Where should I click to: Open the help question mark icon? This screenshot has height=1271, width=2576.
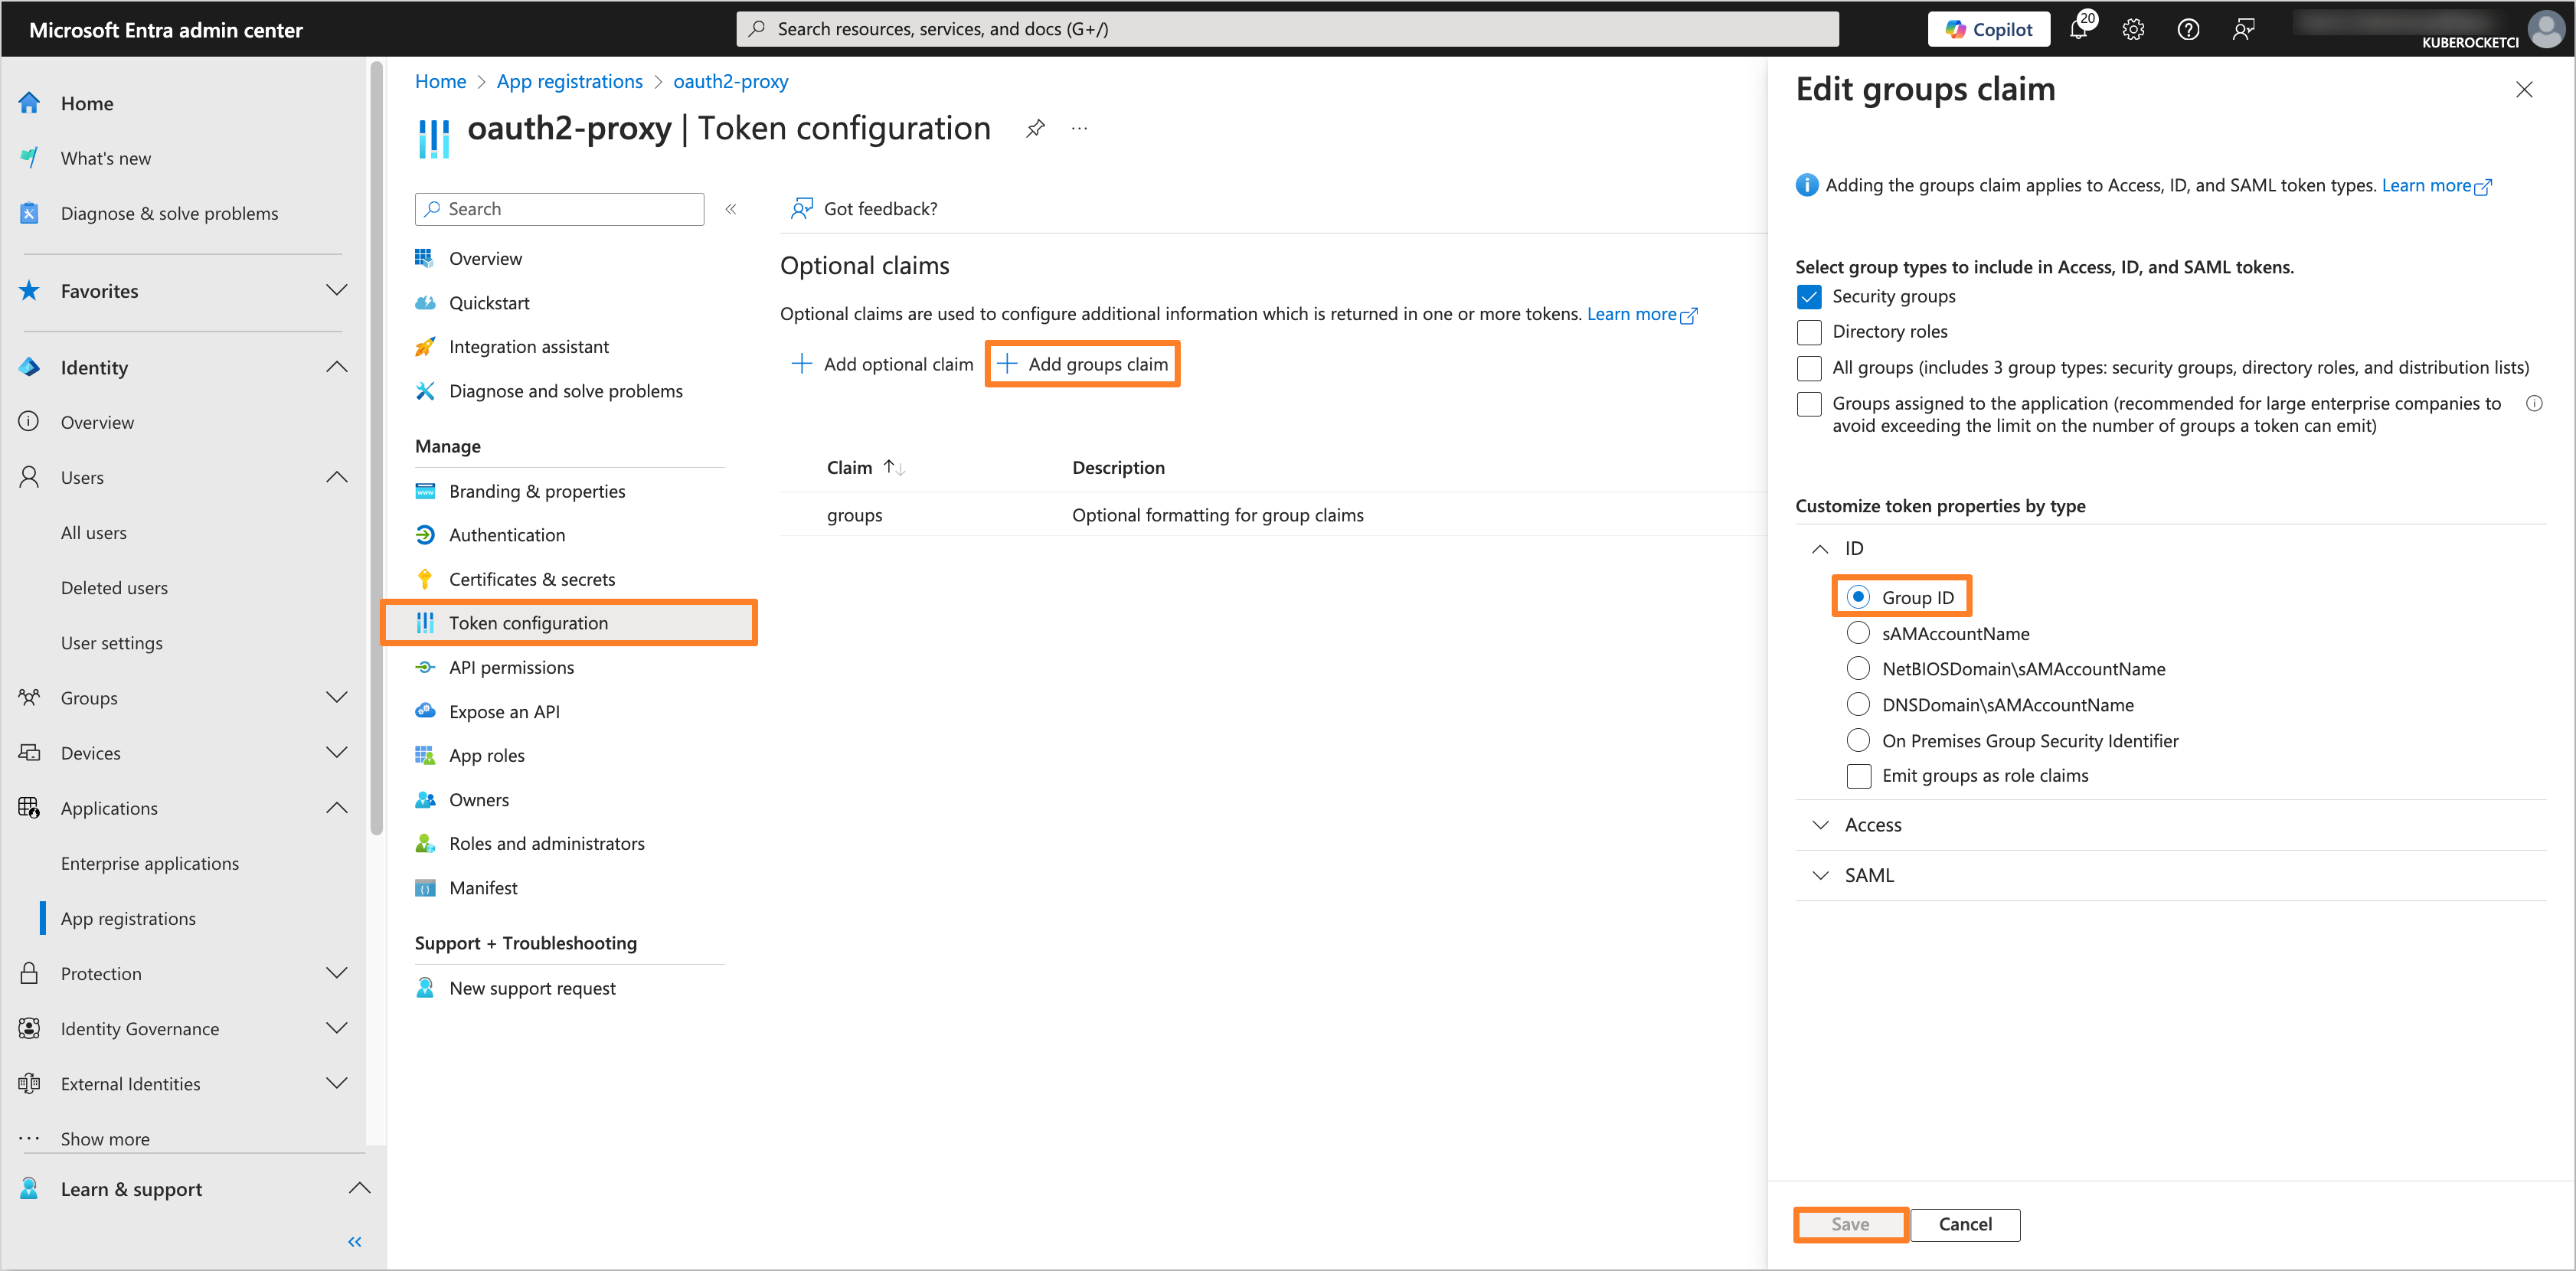pos(2188,28)
